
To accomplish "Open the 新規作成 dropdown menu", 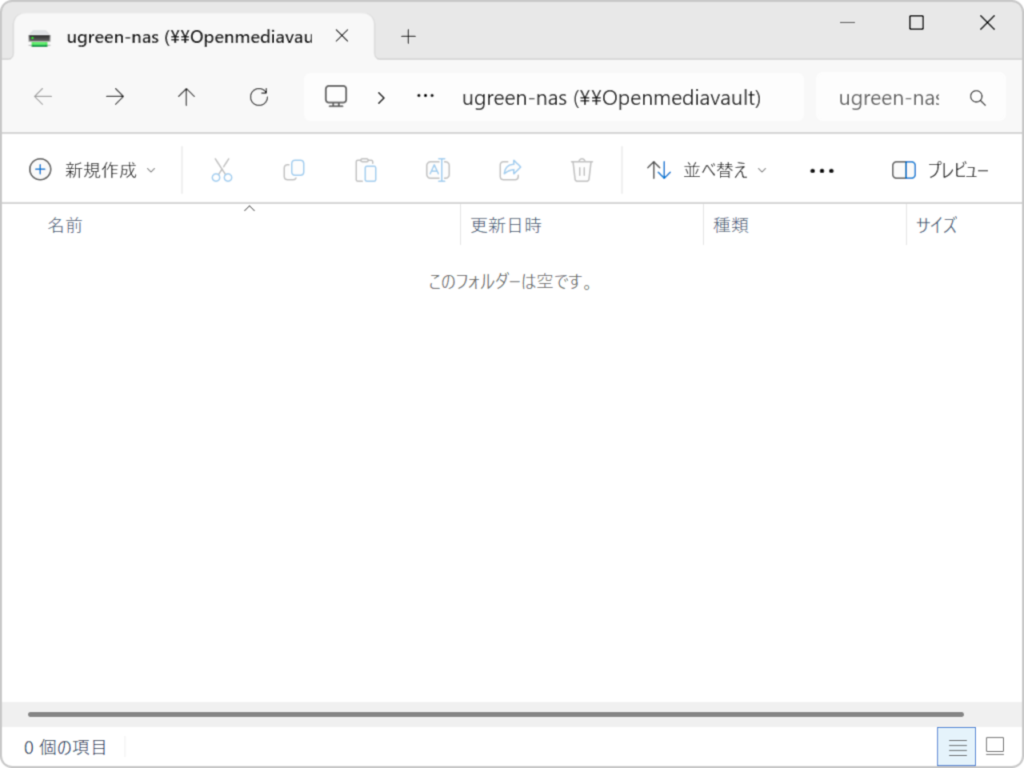I will pos(93,170).
